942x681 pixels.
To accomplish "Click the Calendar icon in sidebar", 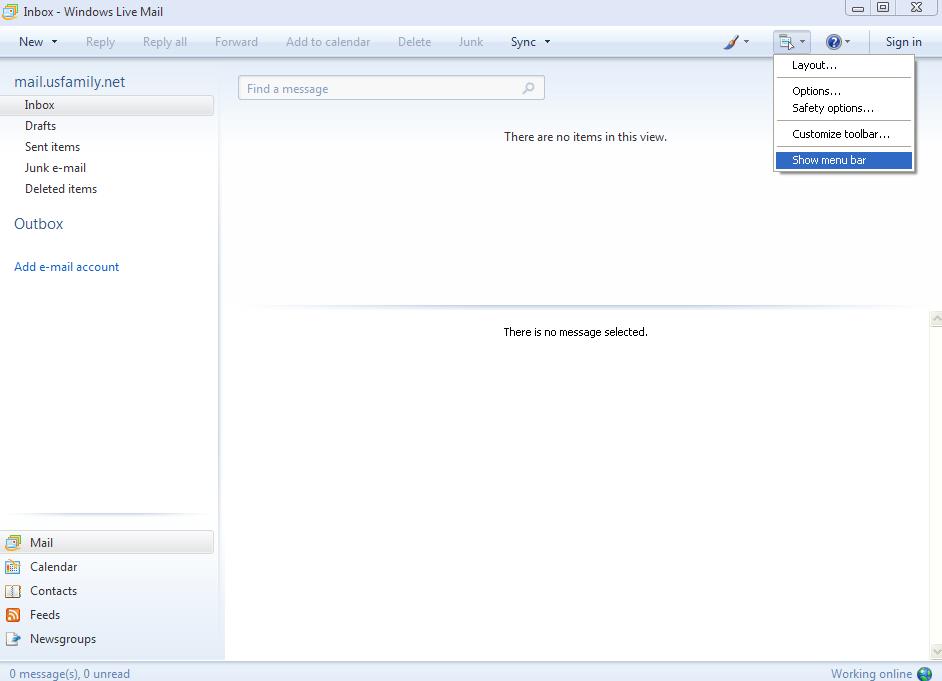I will point(13,567).
